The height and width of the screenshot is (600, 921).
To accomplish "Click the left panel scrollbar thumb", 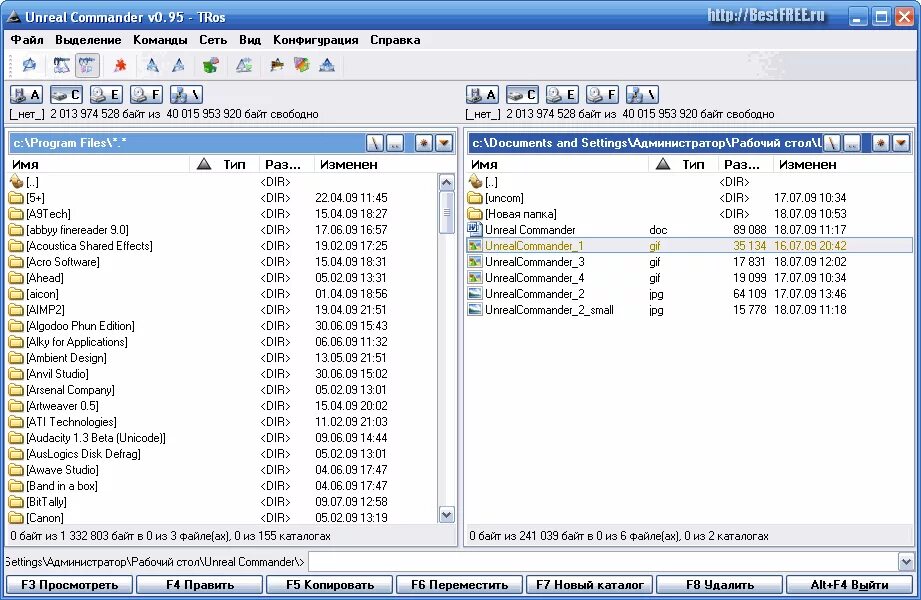I will click(446, 212).
